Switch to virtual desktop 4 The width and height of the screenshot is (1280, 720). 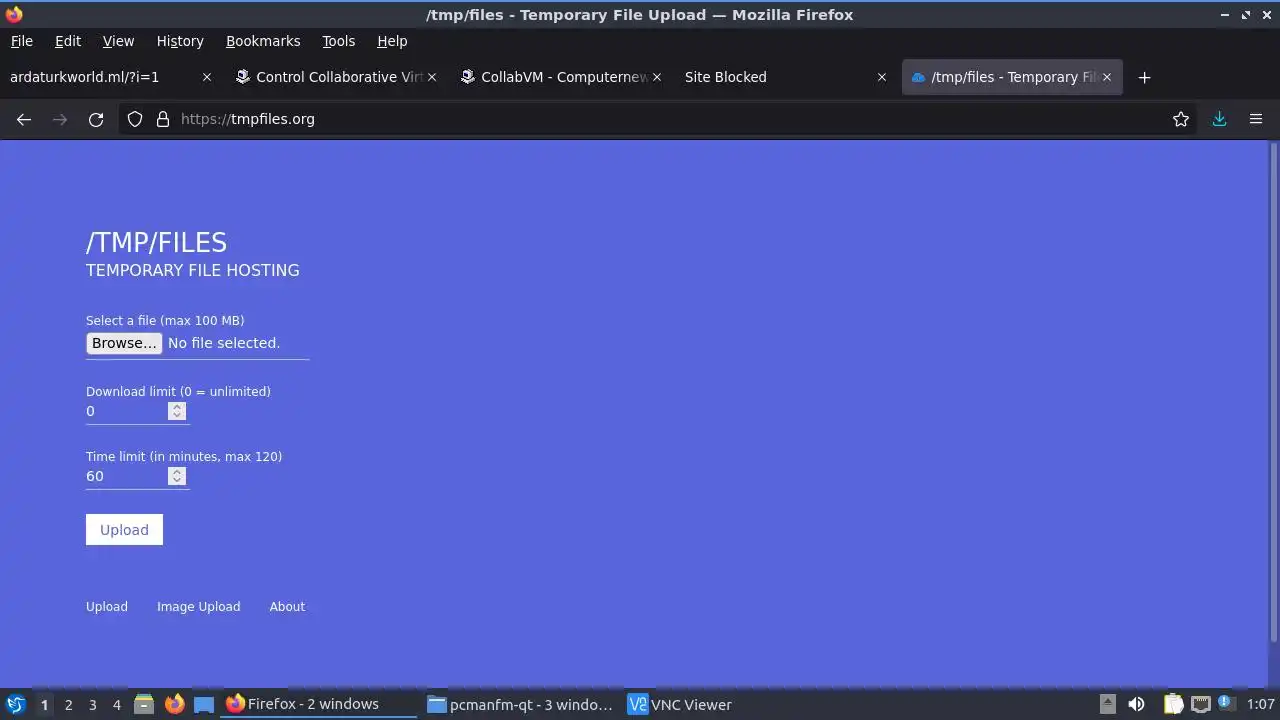coord(116,704)
